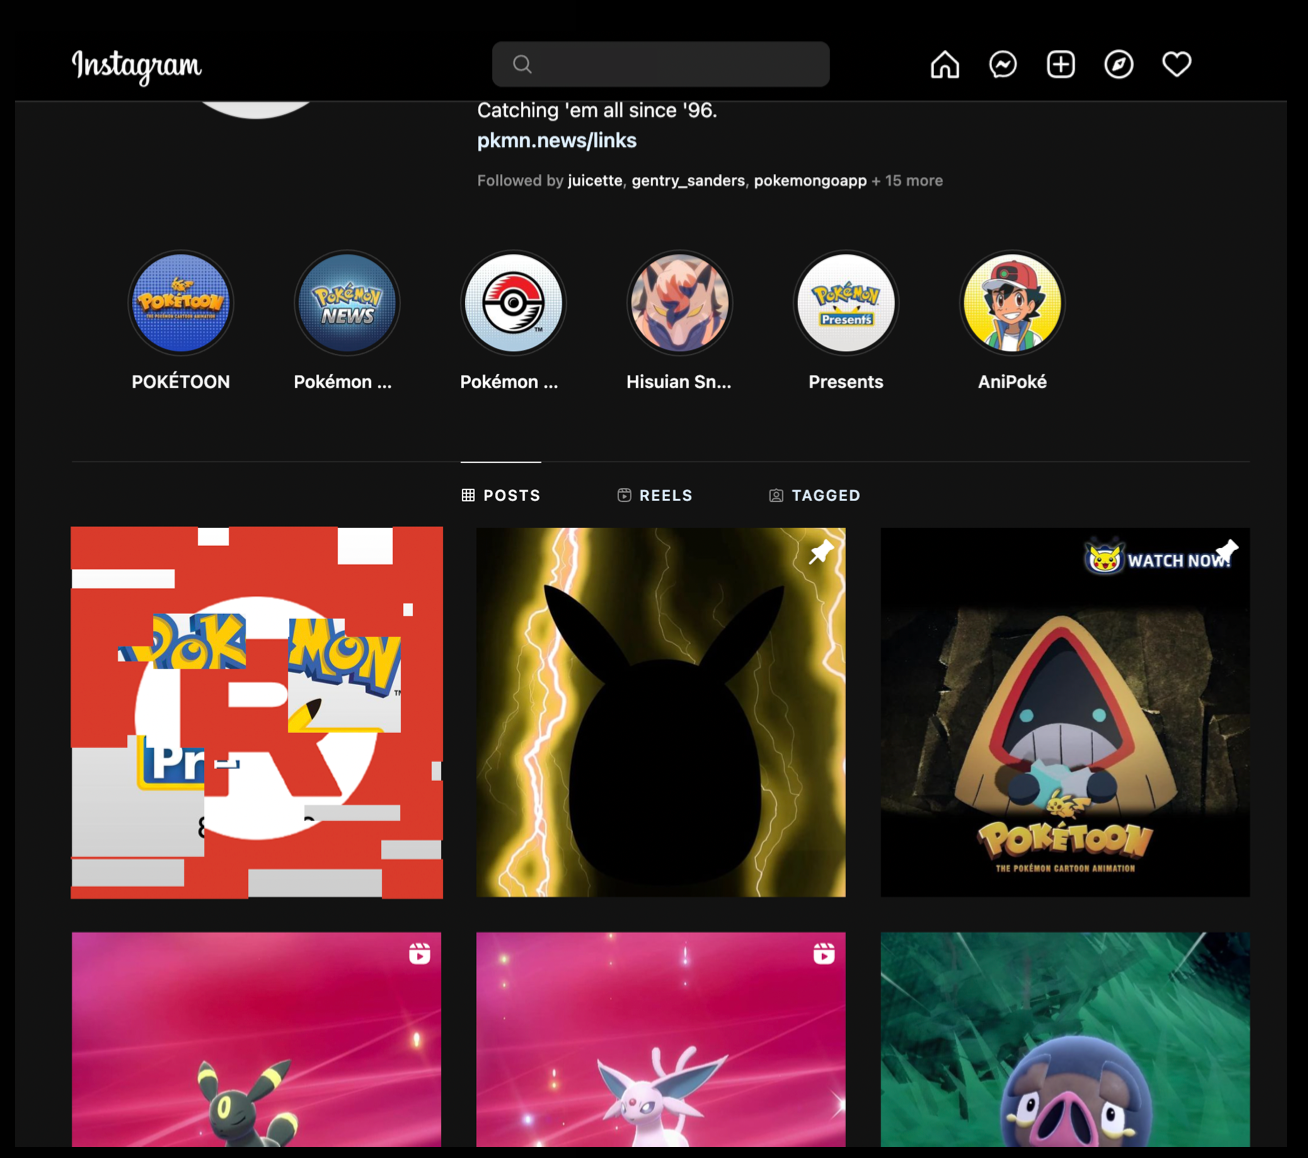The width and height of the screenshot is (1308, 1158).
Task: Open the Presents story highlight
Action: coord(846,303)
